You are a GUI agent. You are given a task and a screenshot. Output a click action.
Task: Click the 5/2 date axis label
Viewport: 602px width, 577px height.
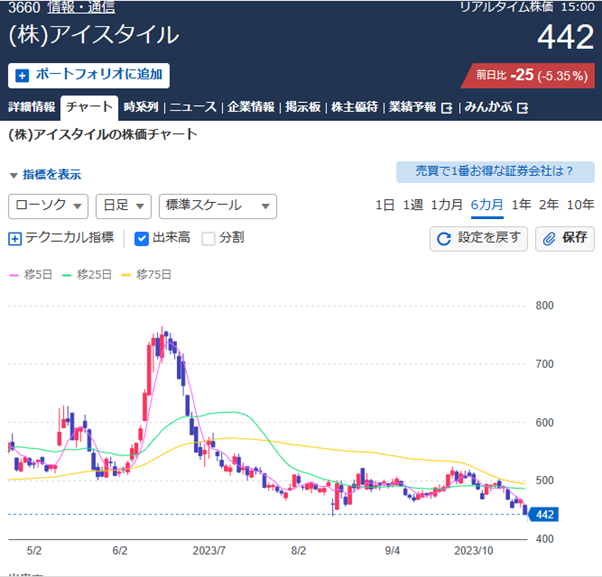(x=34, y=551)
